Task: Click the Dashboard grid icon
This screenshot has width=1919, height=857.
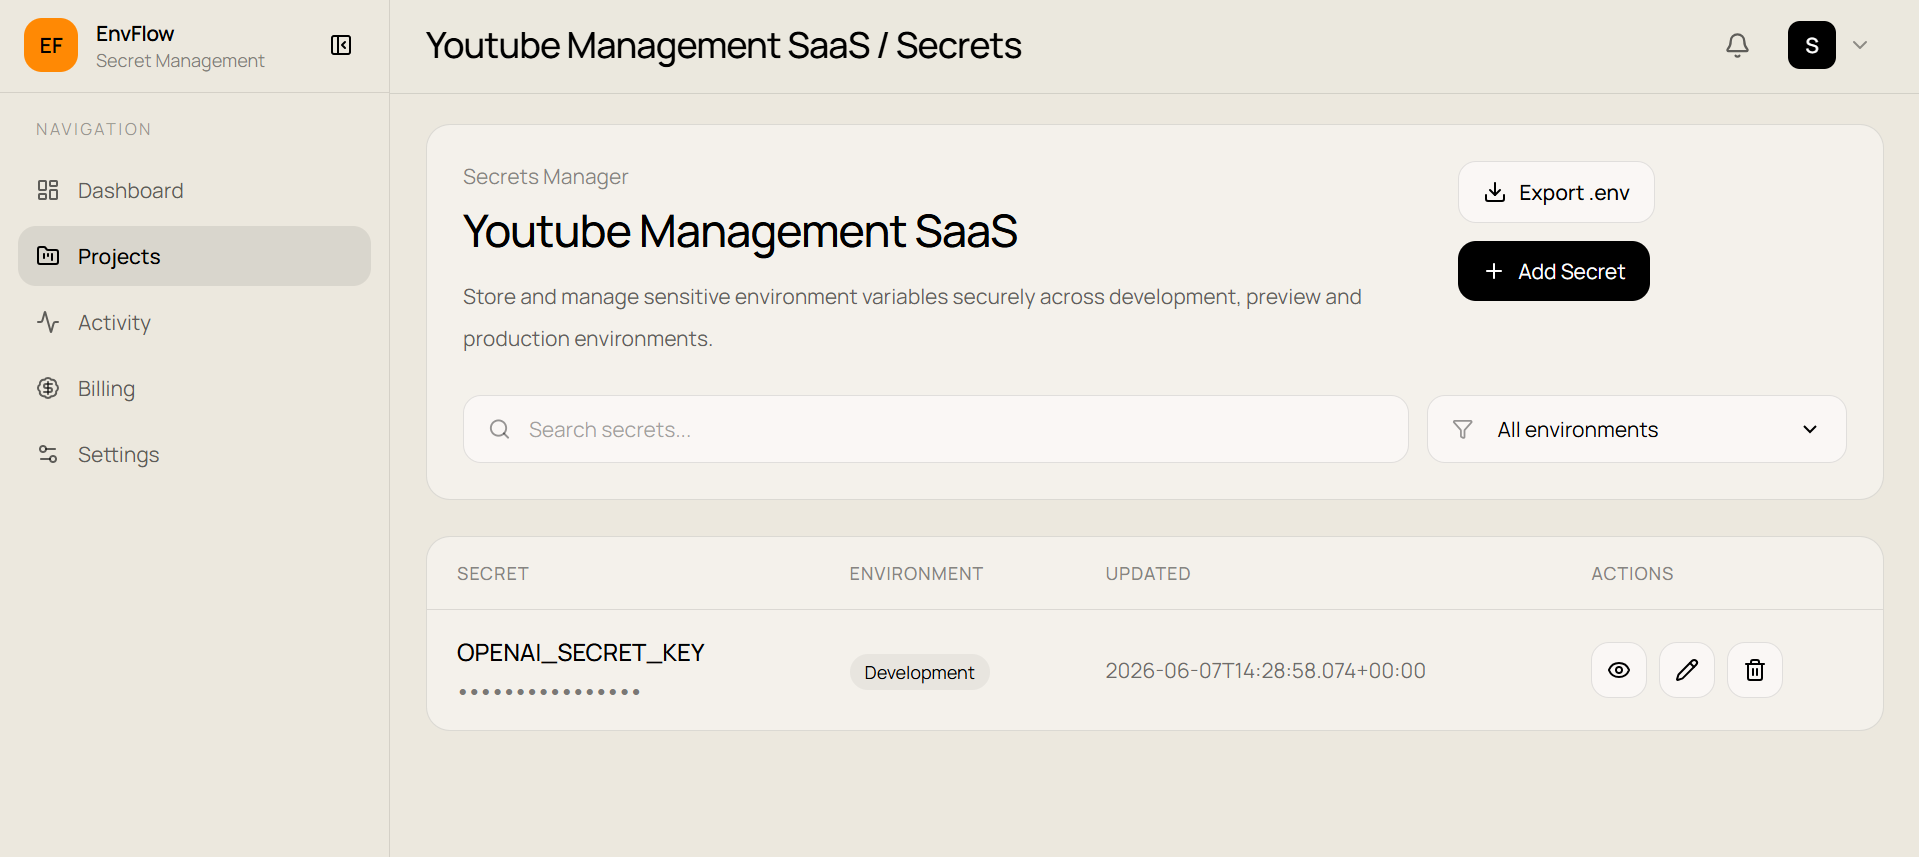Action: (x=48, y=190)
